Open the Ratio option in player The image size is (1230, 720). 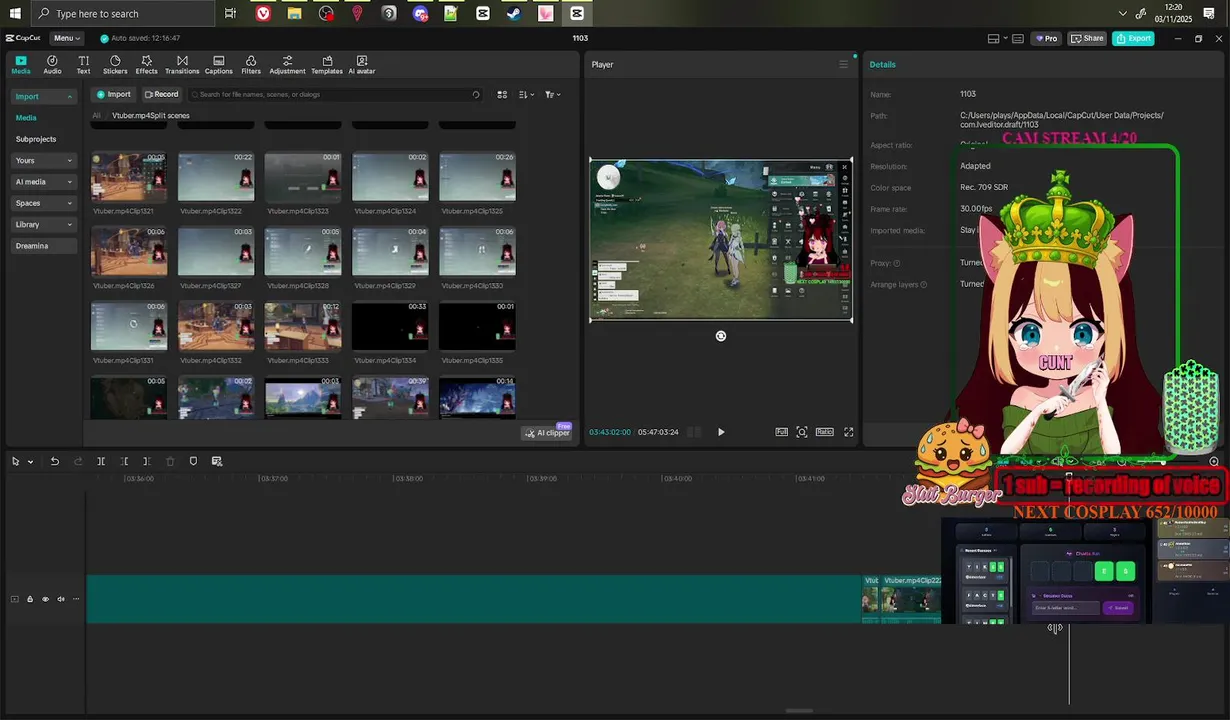pyautogui.click(x=825, y=432)
